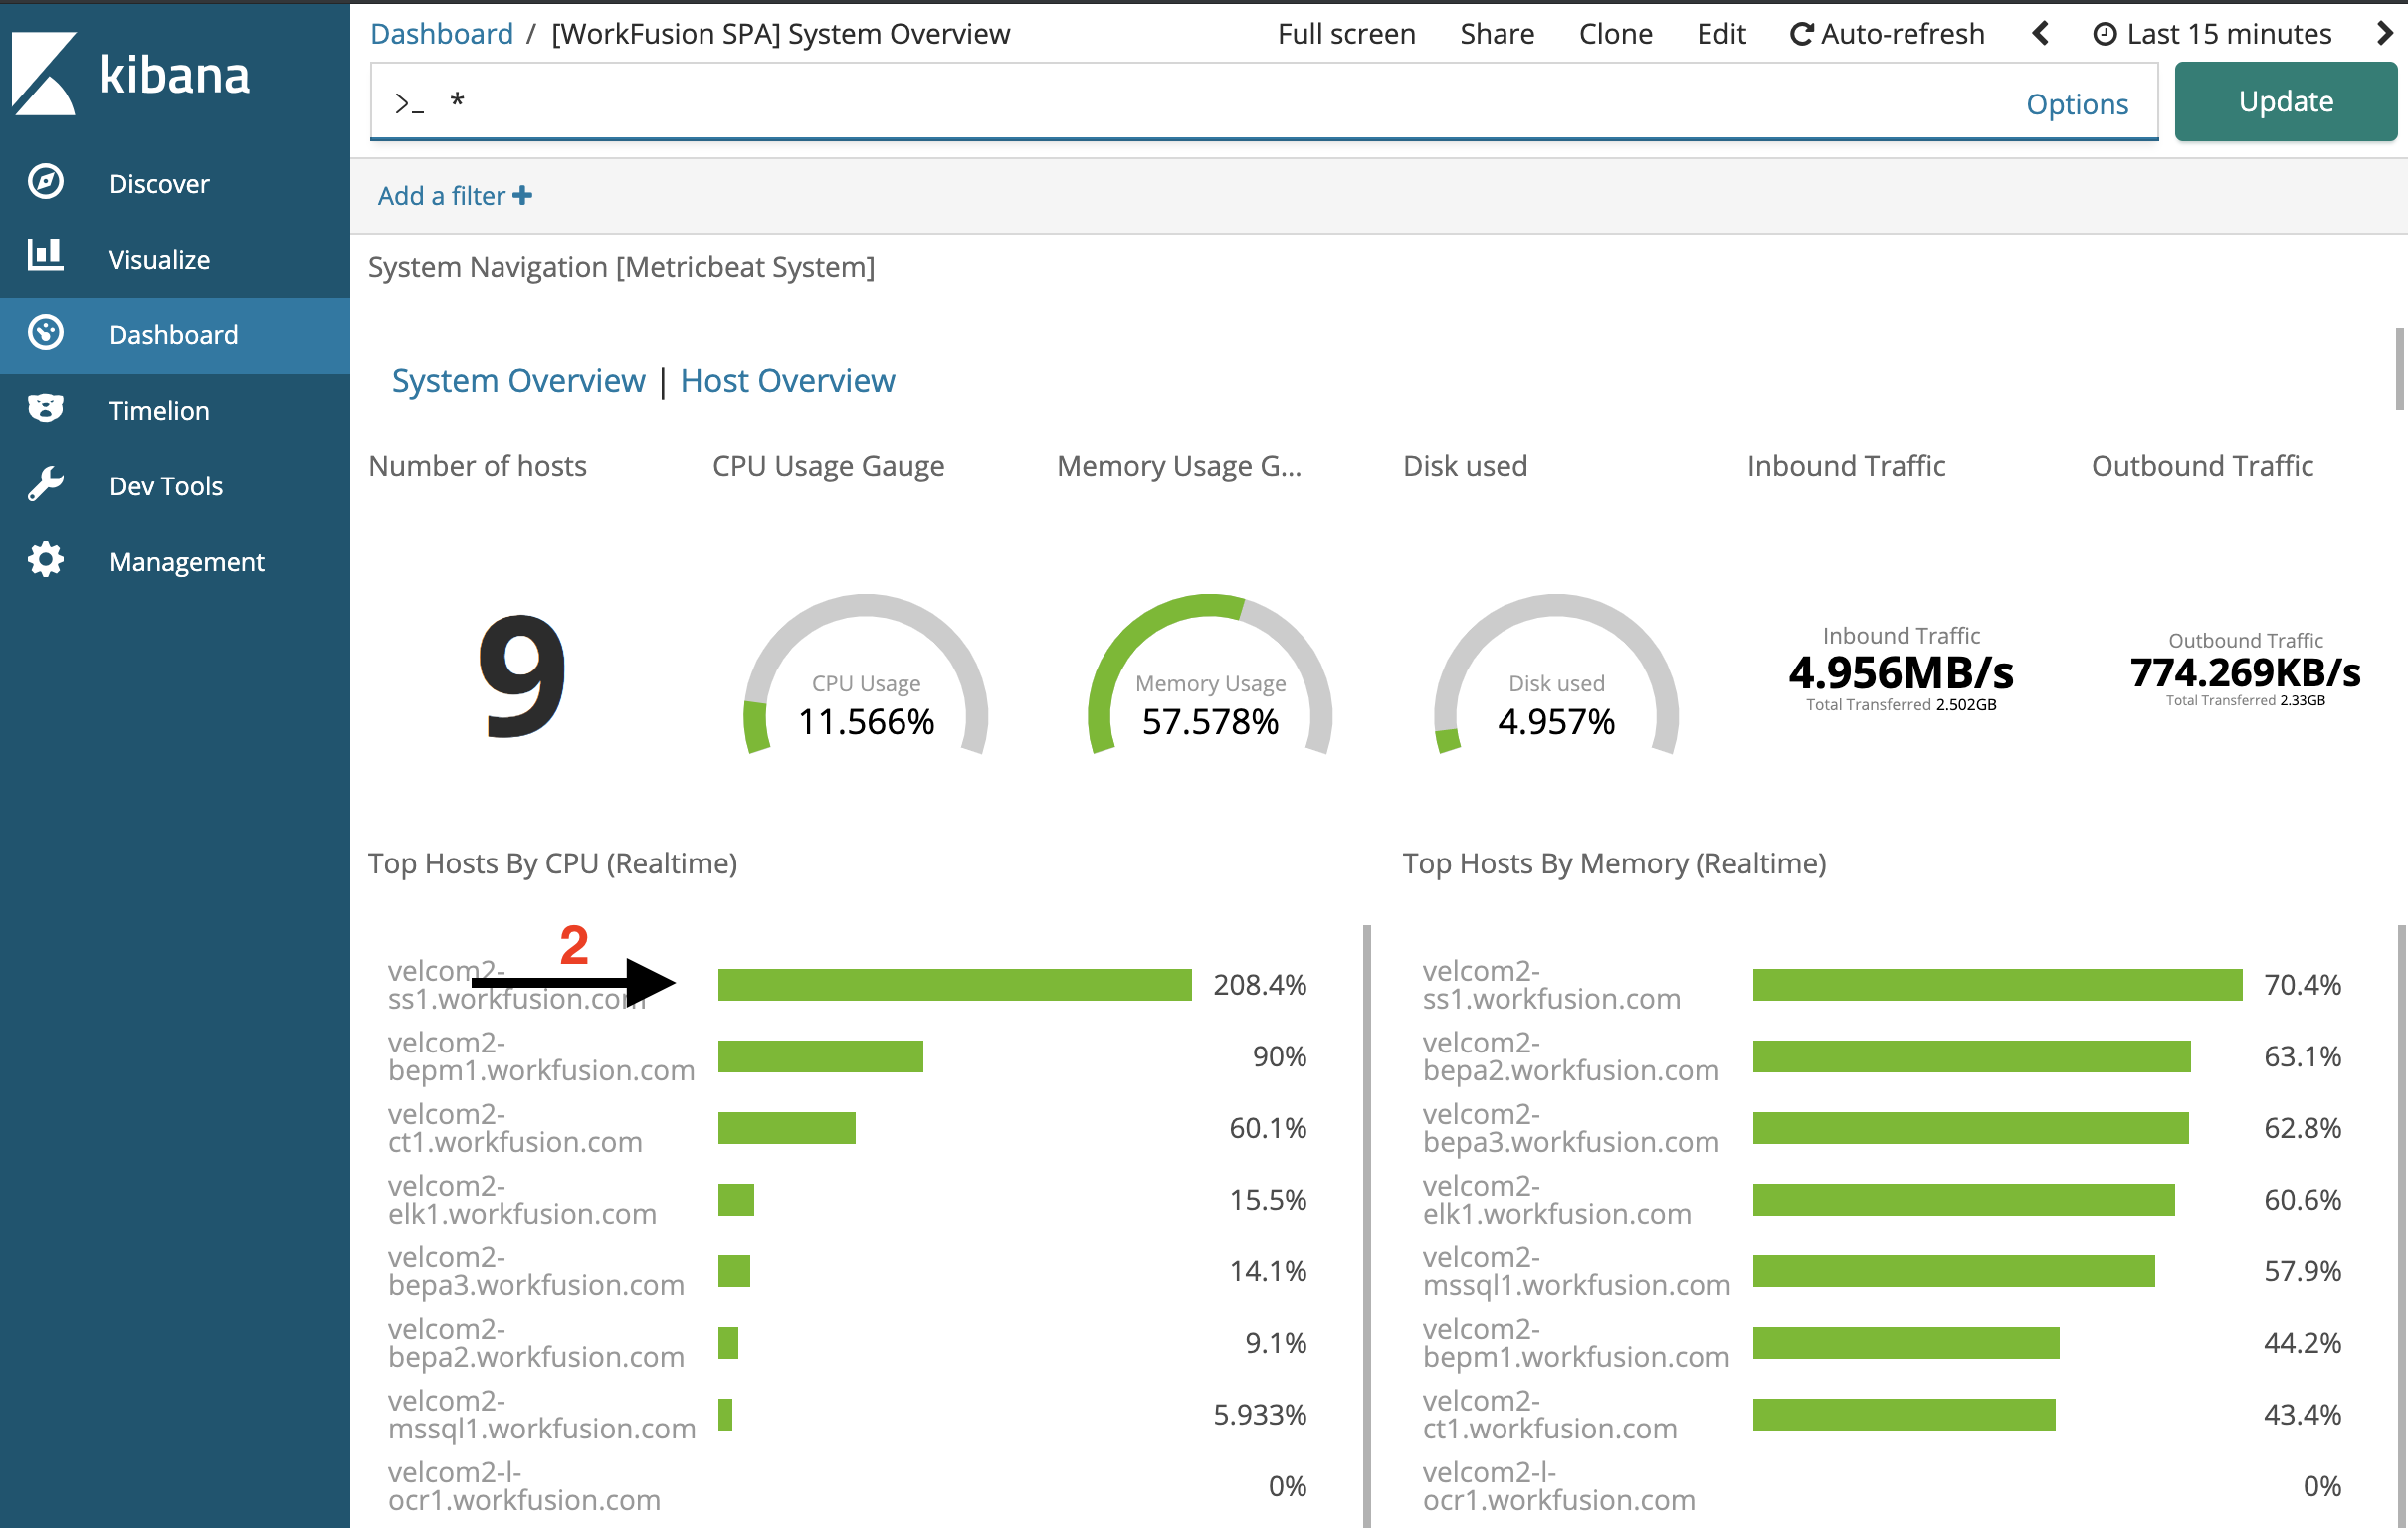The height and width of the screenshot is (1528, 2408).
Task: Select the Management menu label
Action: click(x=187, y=562)
